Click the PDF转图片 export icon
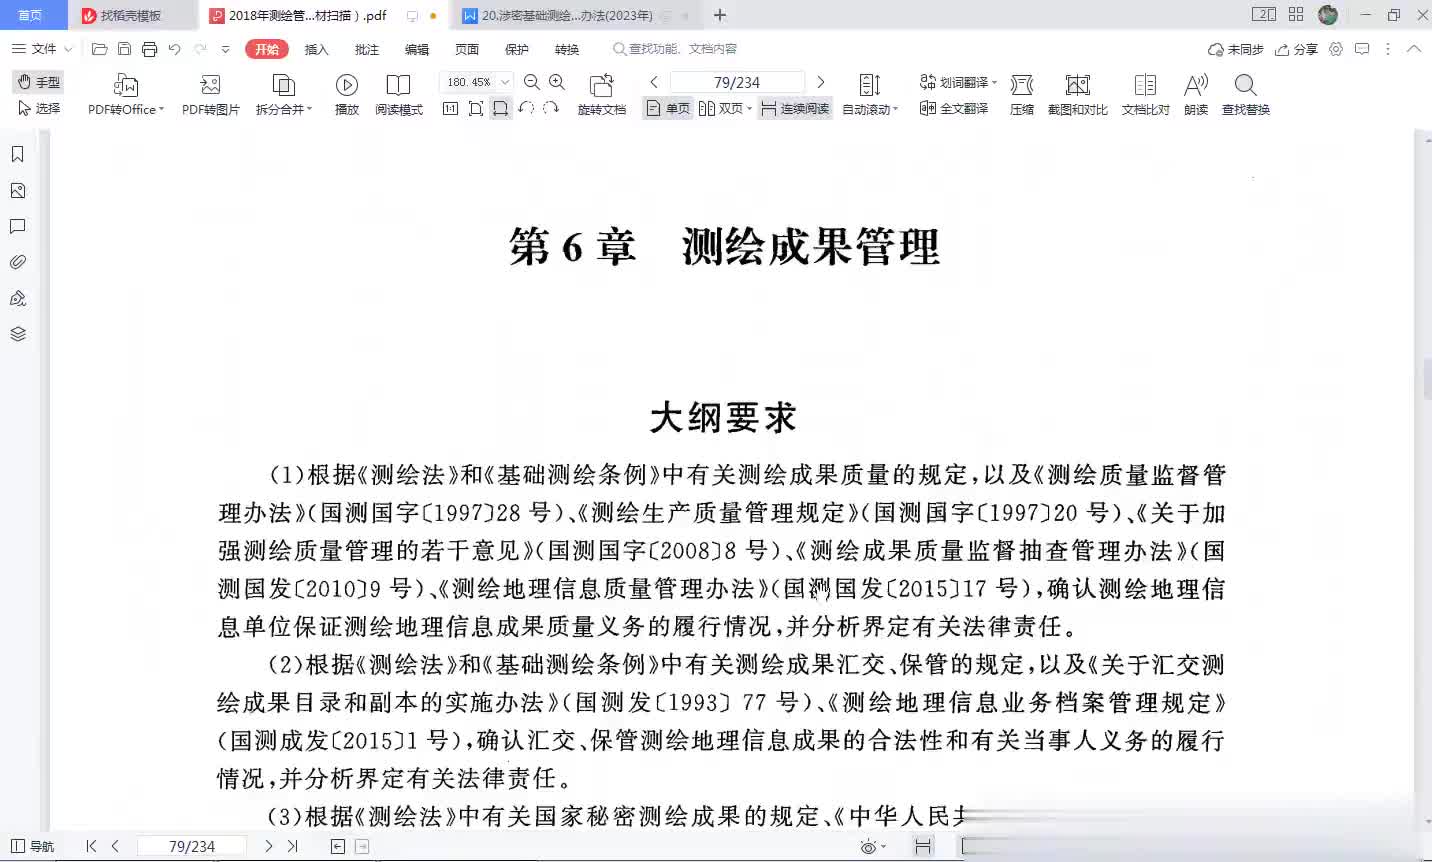The width and height of the screenshot is (1432, 862). pyautogui.click(x=210, y=86)
